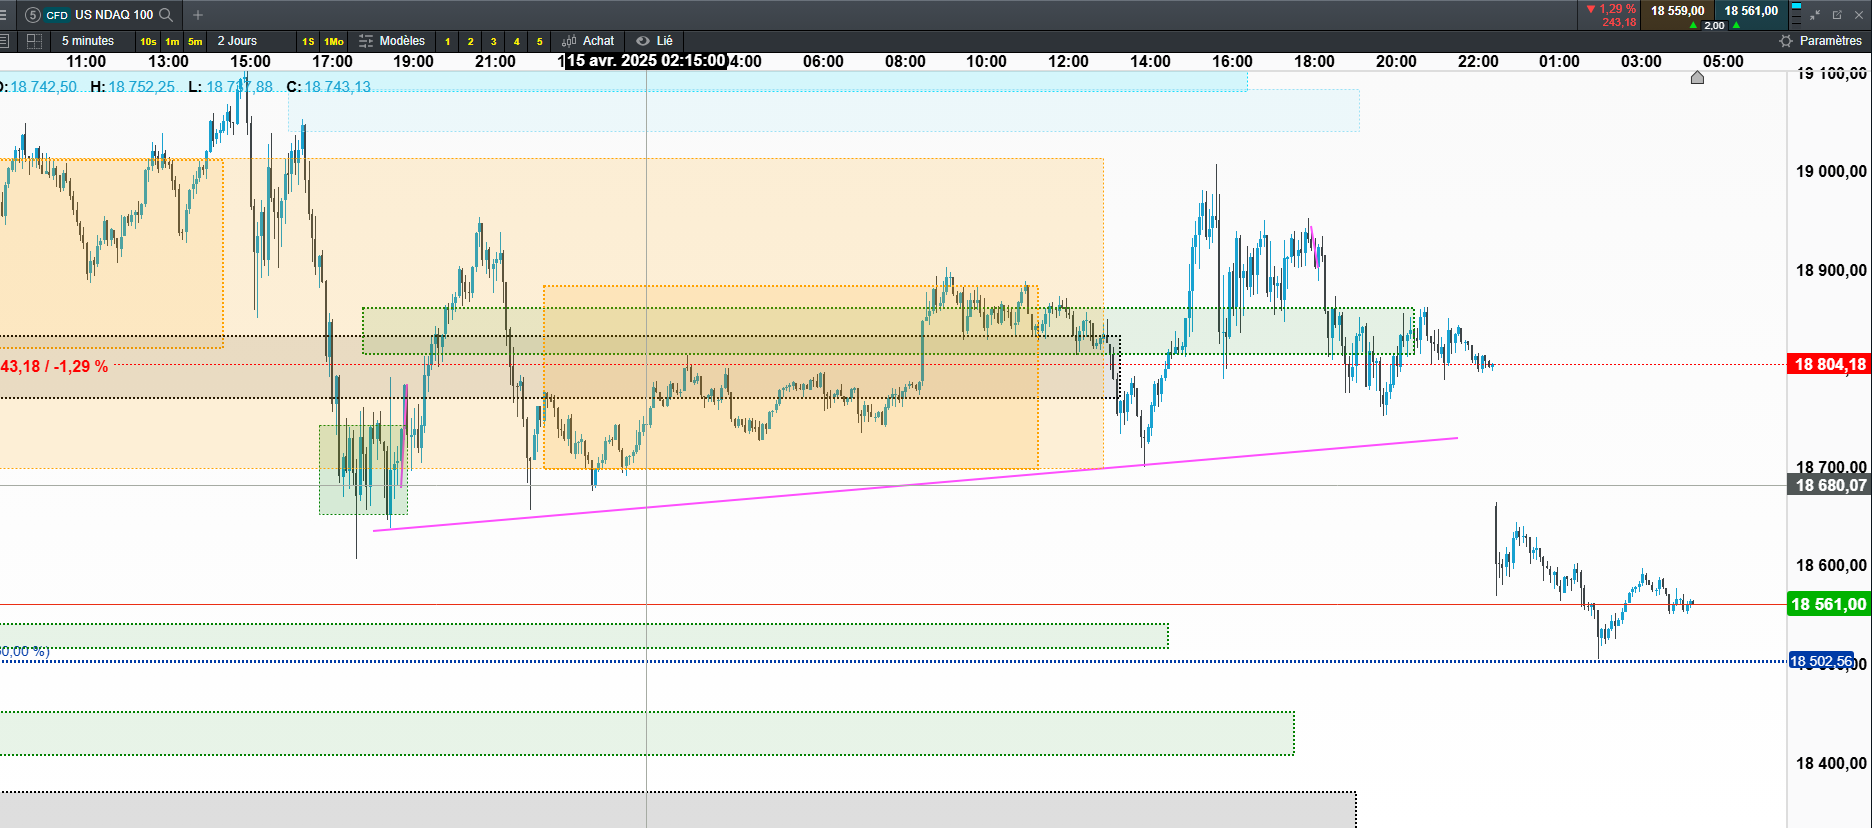The width and height of the screenshot is (1872, 828).
Task: Open the 5 minutes timeframe dropdown
Action: point(88,41)
